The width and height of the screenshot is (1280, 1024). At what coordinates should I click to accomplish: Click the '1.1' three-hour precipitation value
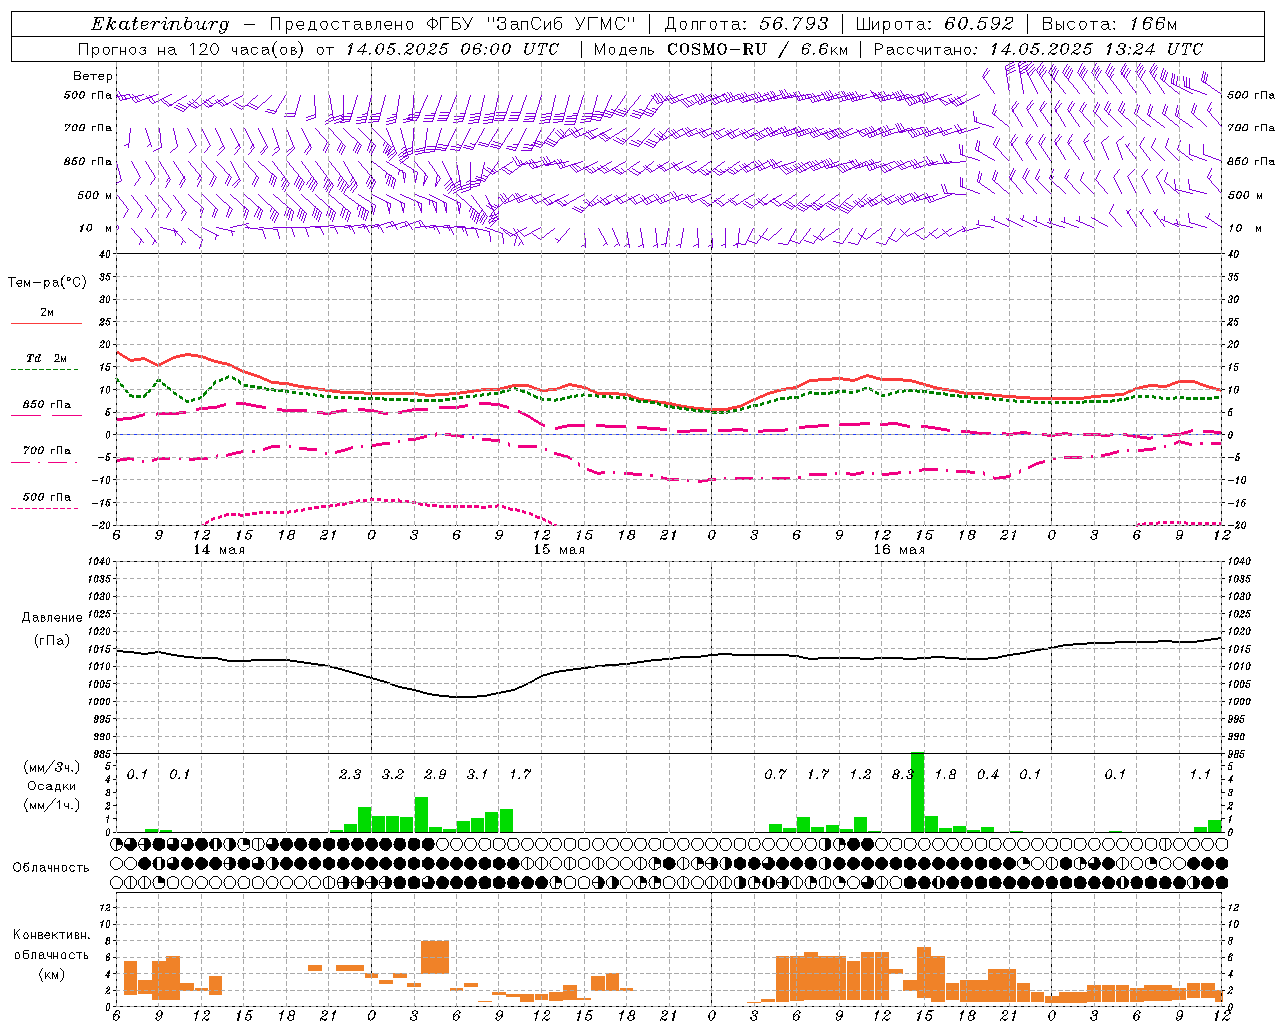1200,775
